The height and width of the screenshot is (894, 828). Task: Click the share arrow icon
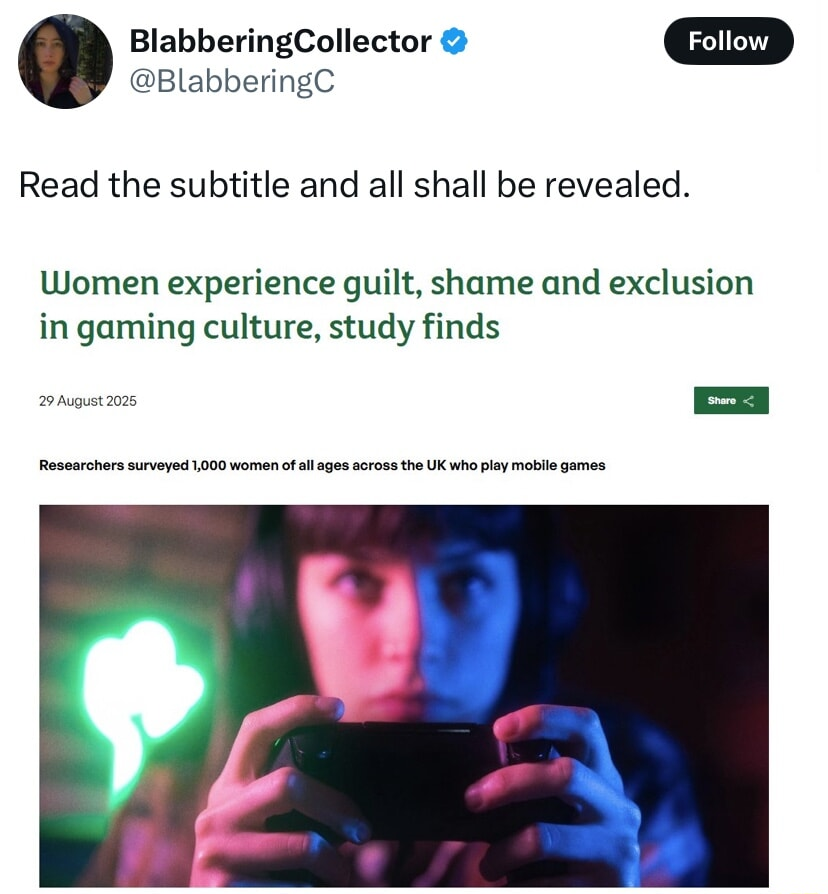tap(749, 401)
